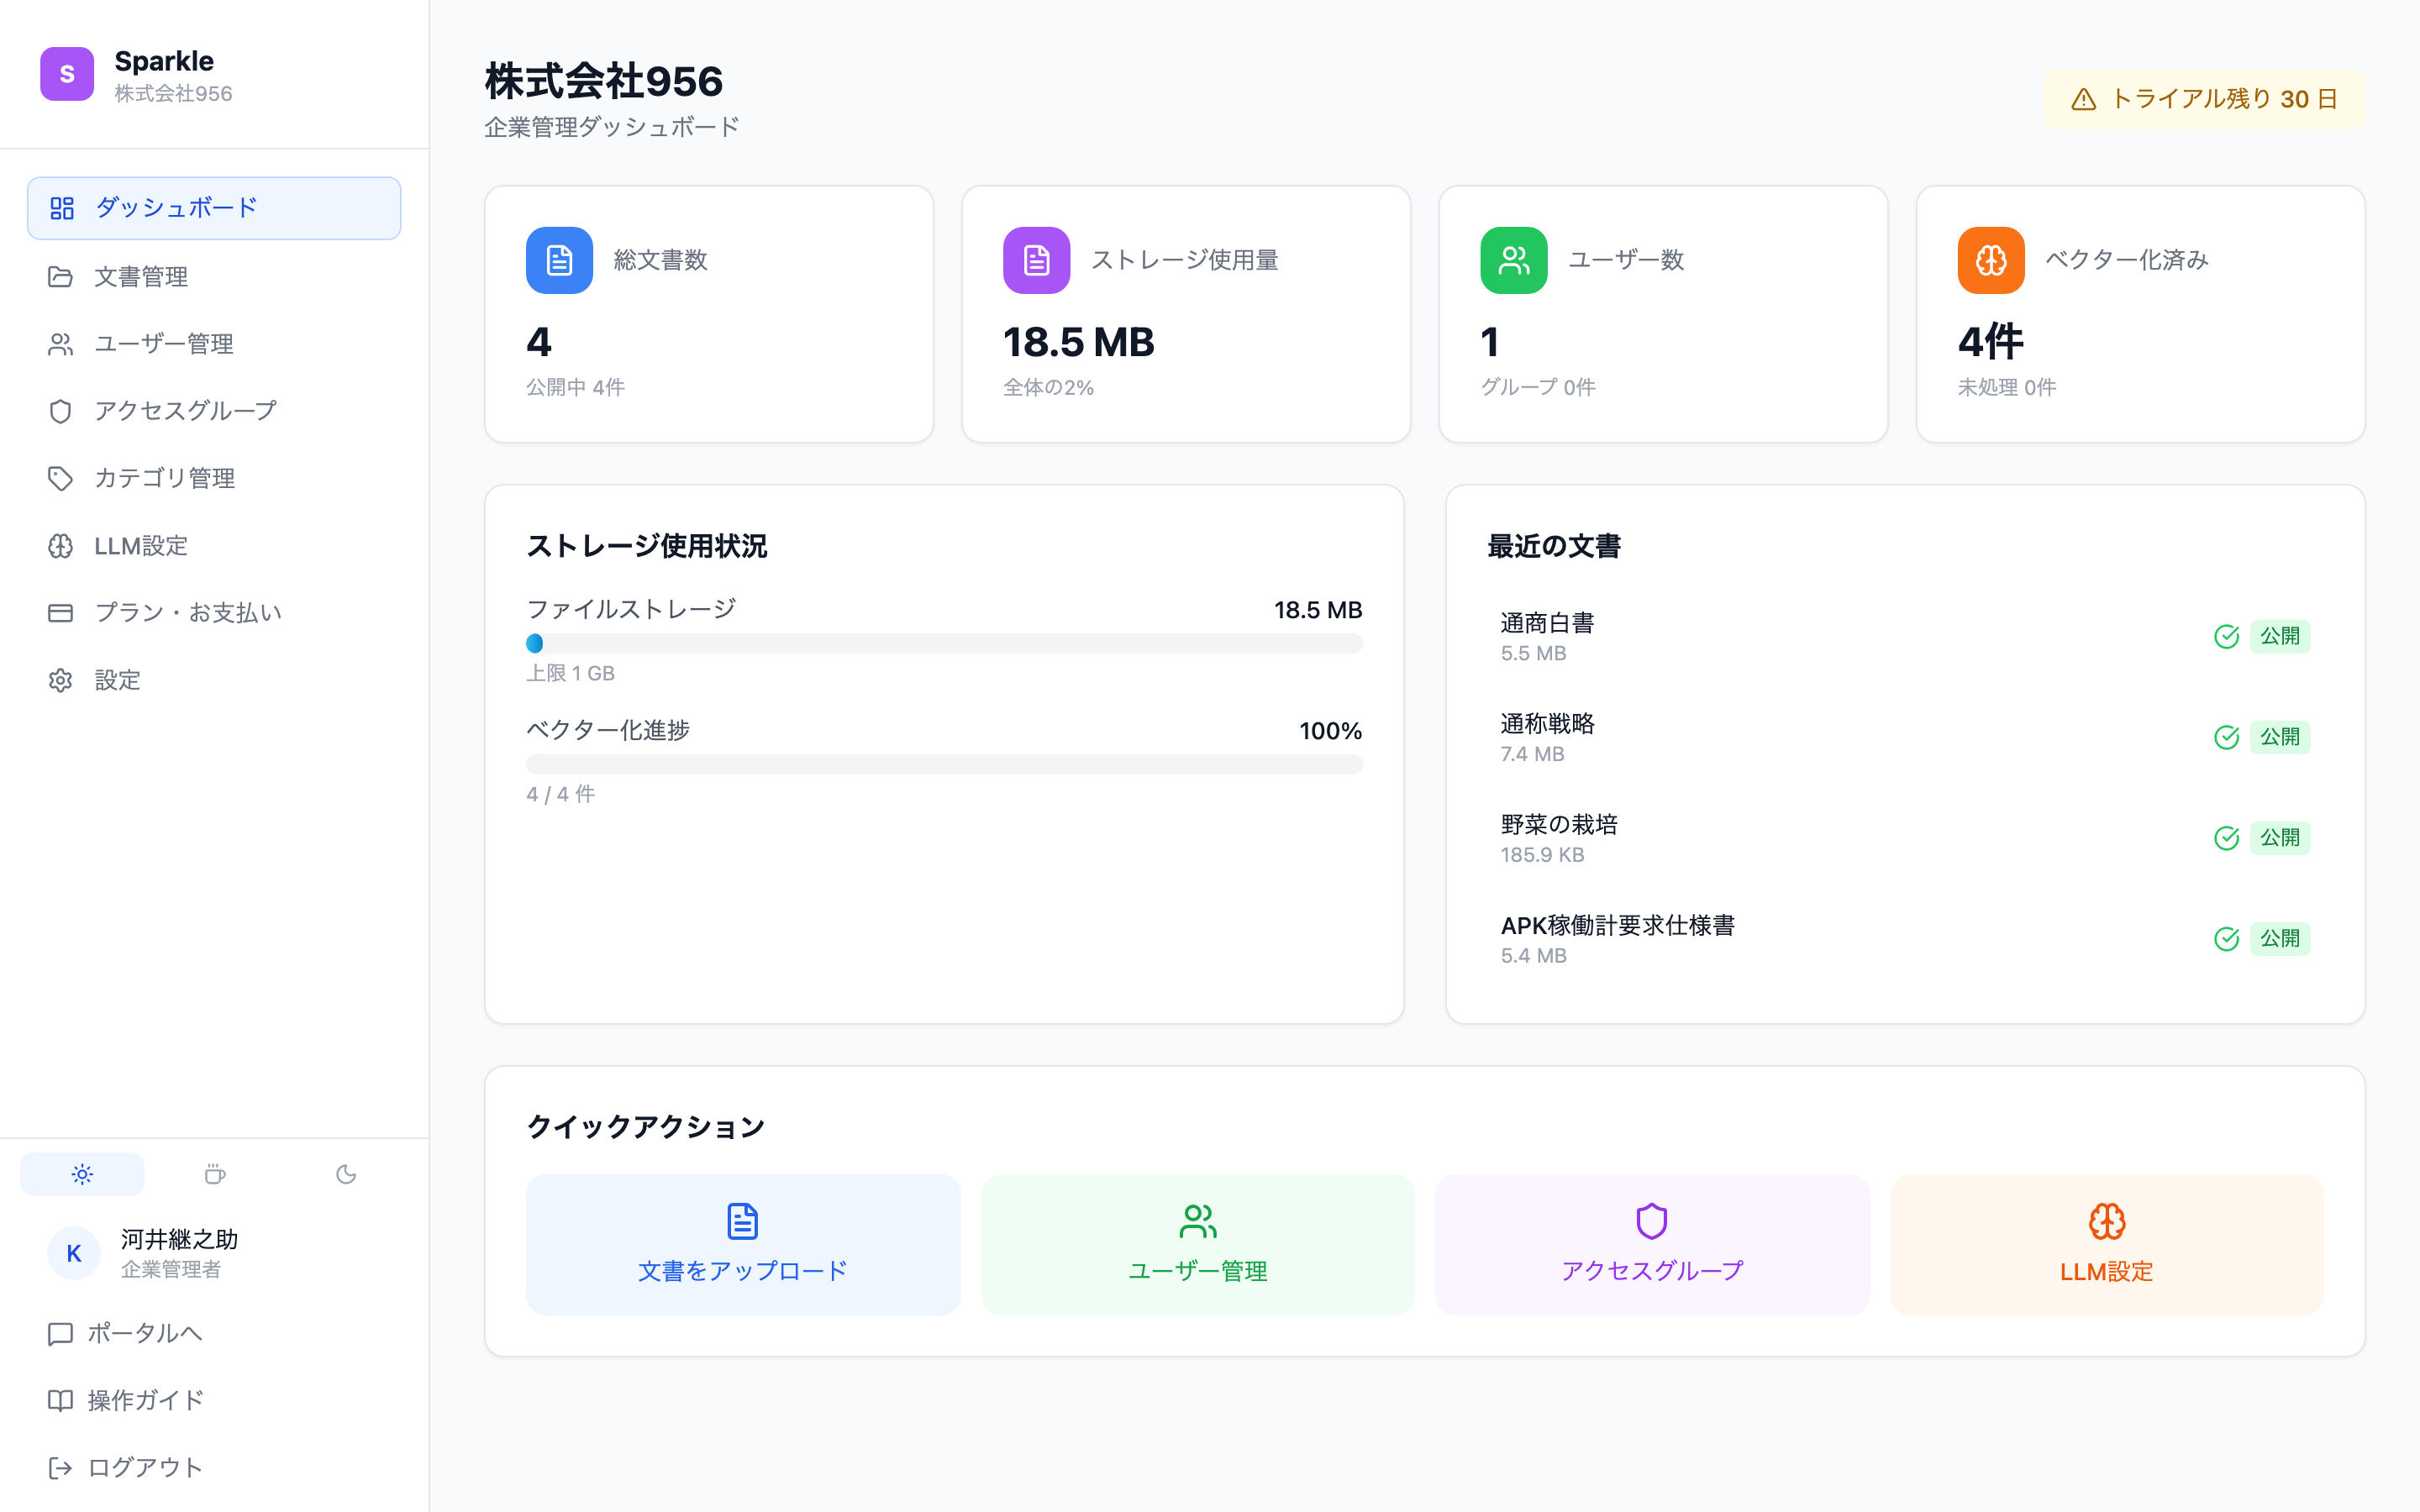The image size is (2420, 1512).
Task: Click 公開 badge on 野菜の栽培 row
Action: (2280, 838)
